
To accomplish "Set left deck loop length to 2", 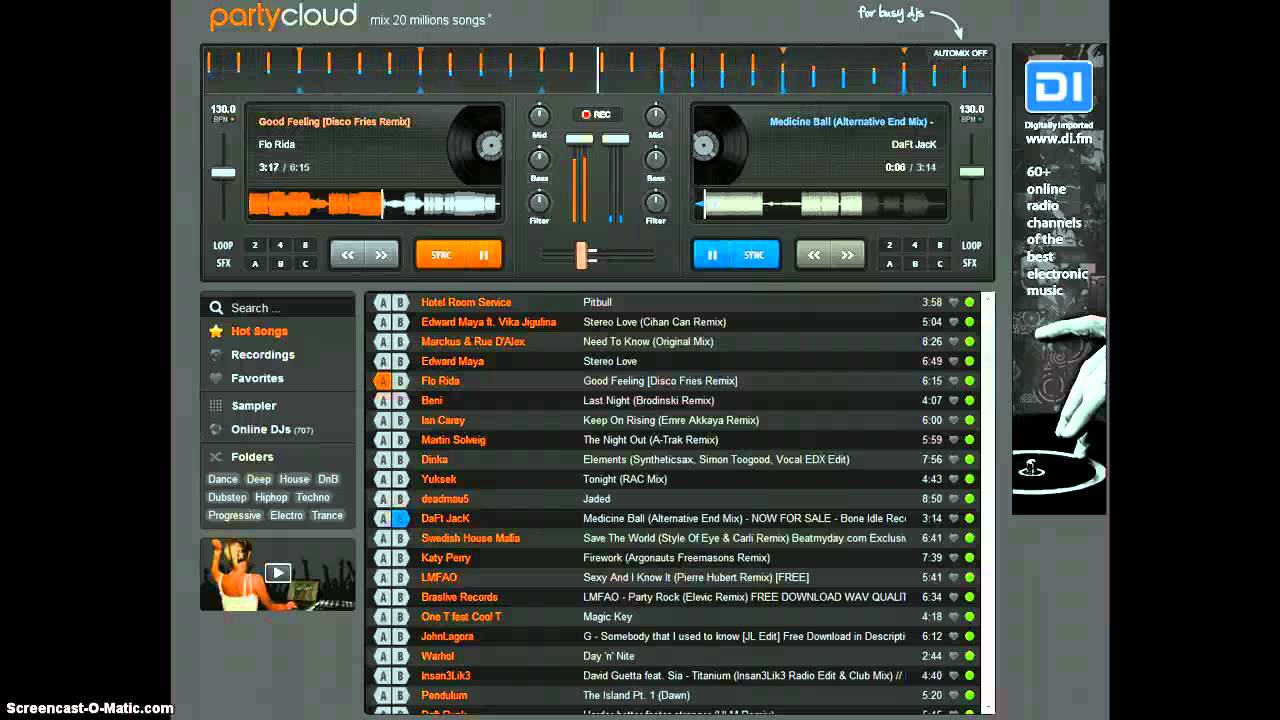I will 255,245.
